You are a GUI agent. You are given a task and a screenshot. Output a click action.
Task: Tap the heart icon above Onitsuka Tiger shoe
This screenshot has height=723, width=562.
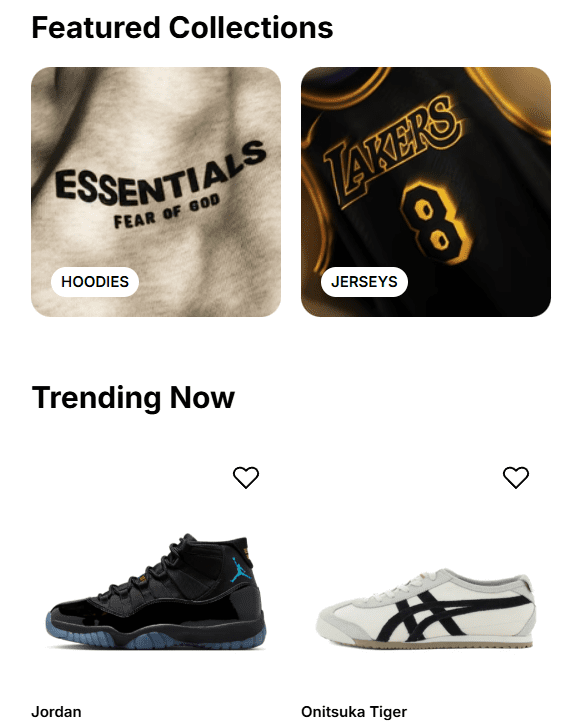(515, 477)
